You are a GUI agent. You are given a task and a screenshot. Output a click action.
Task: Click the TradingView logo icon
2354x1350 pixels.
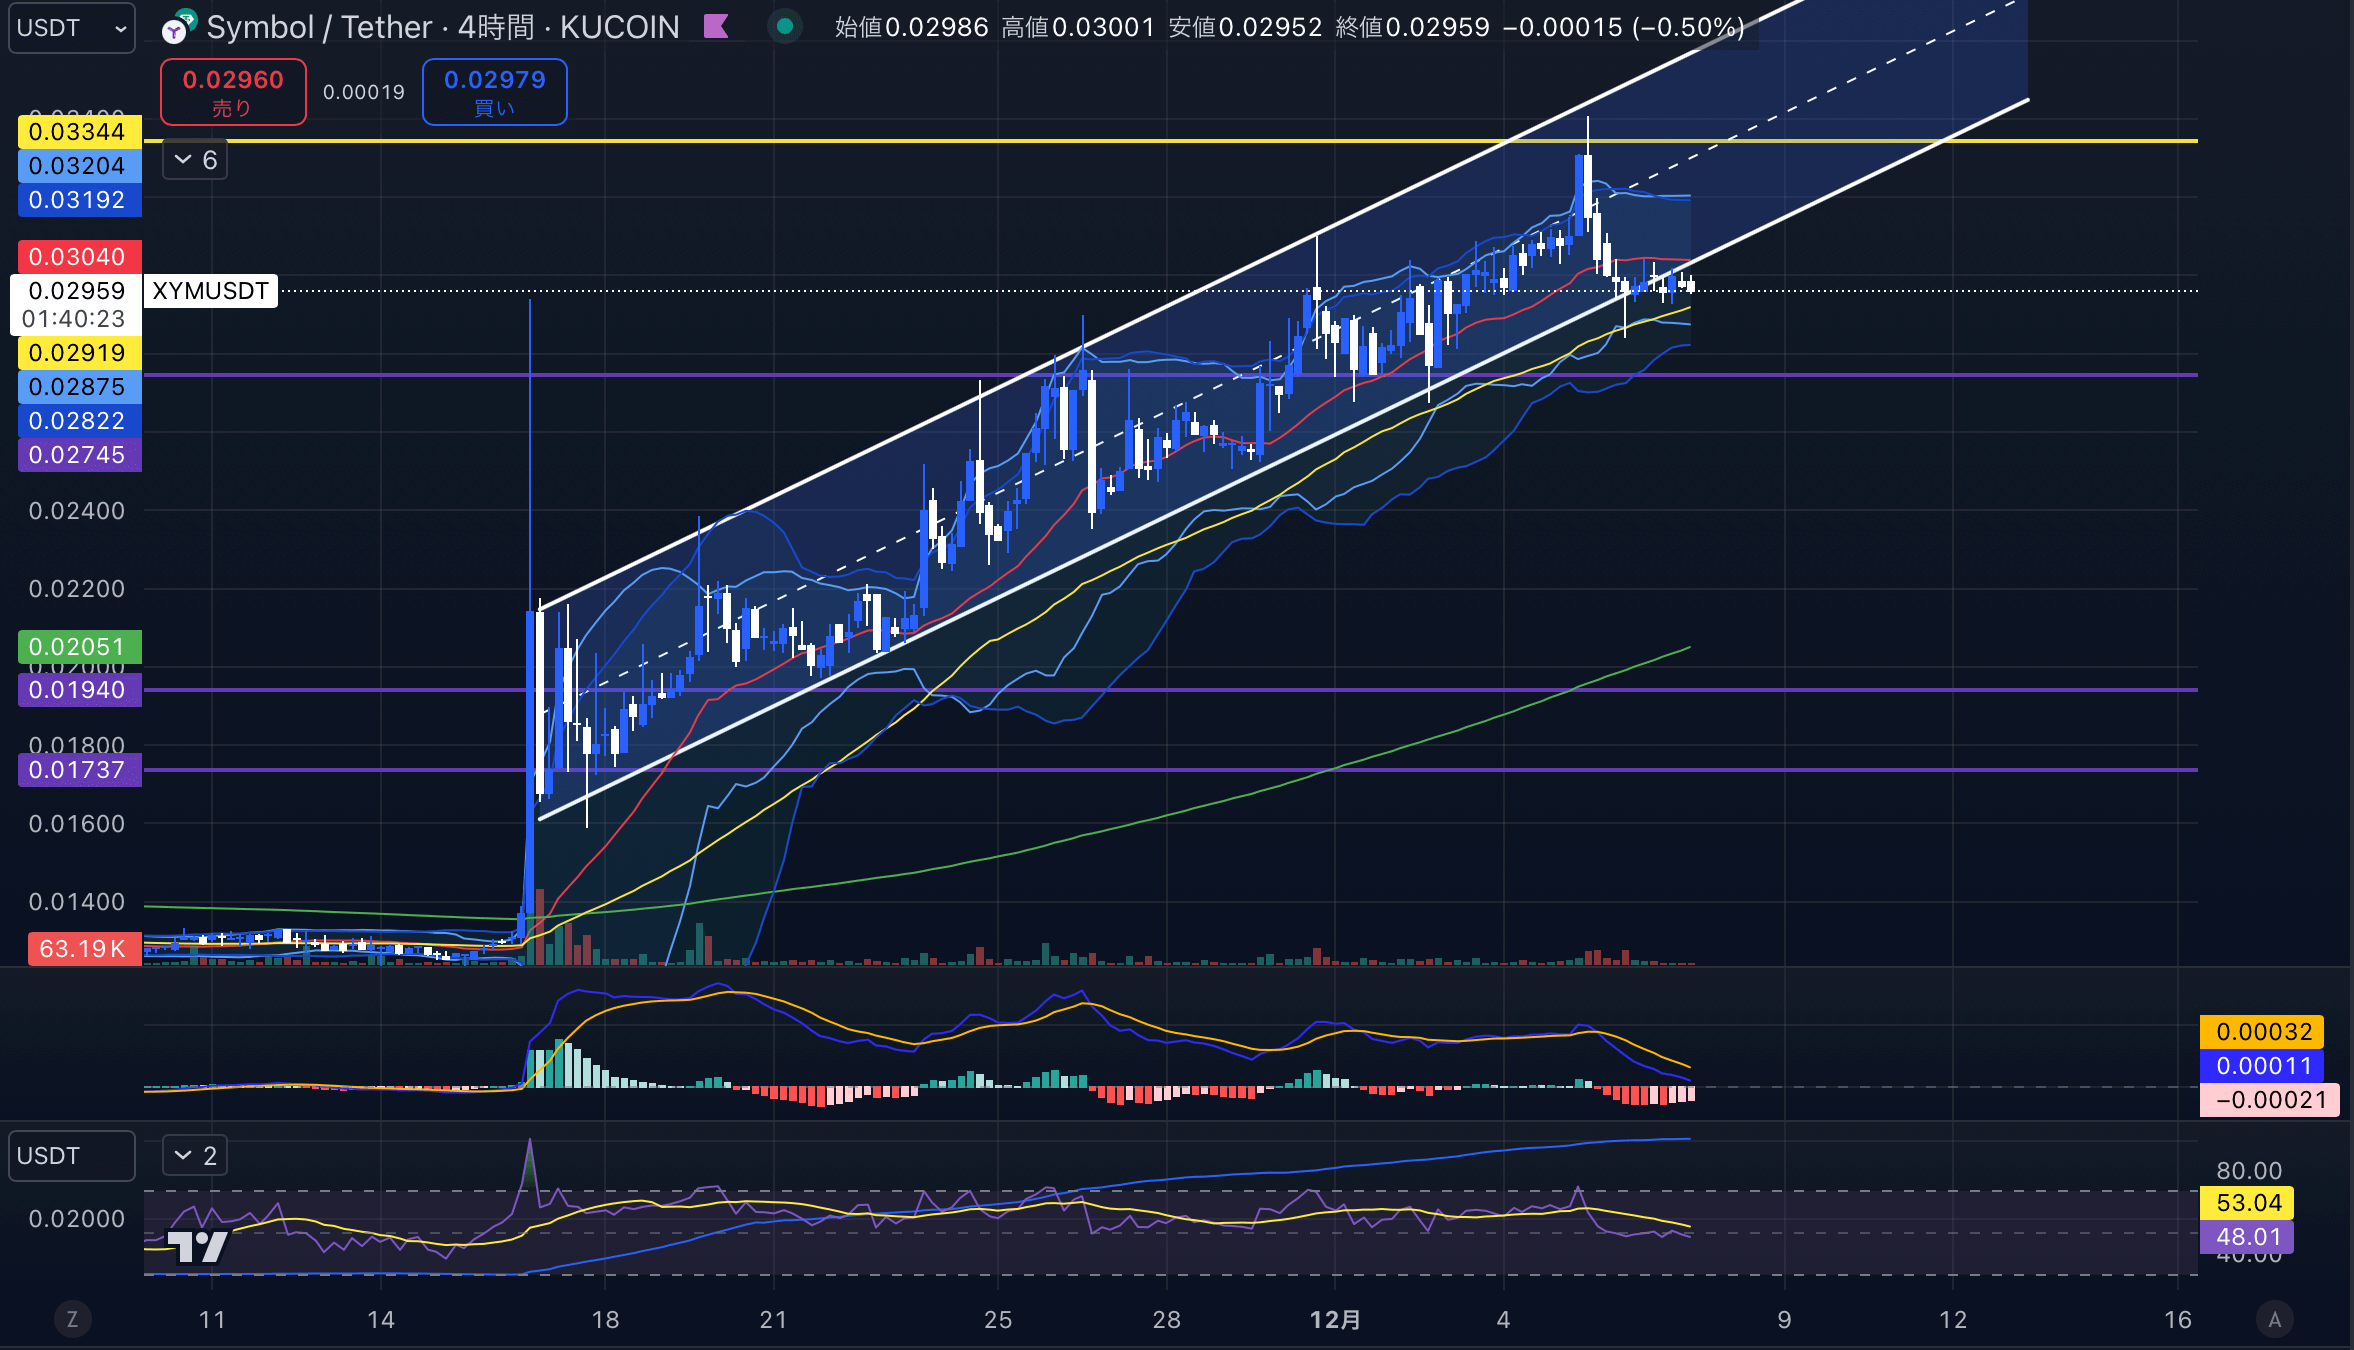click(197, 1246)
